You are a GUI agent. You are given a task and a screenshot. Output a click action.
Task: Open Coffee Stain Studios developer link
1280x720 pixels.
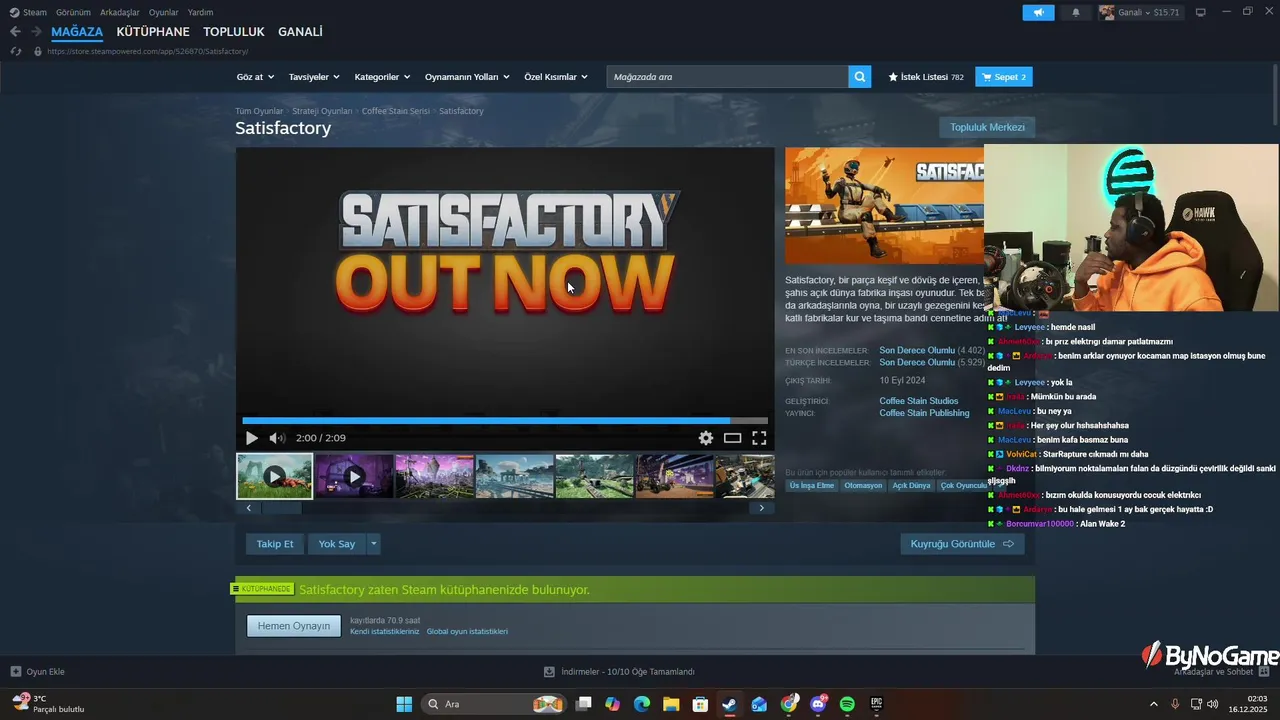[x=919, y=401]
